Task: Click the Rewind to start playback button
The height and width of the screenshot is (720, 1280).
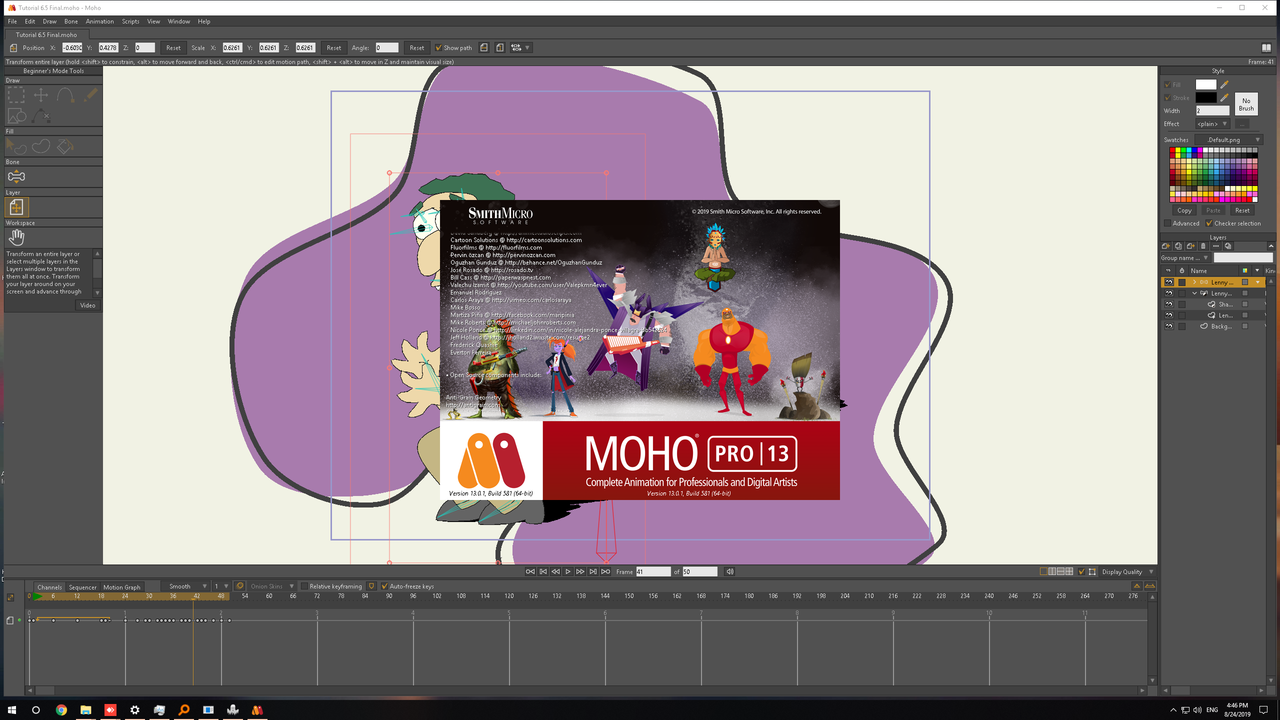Action: [x=530, y=572]
